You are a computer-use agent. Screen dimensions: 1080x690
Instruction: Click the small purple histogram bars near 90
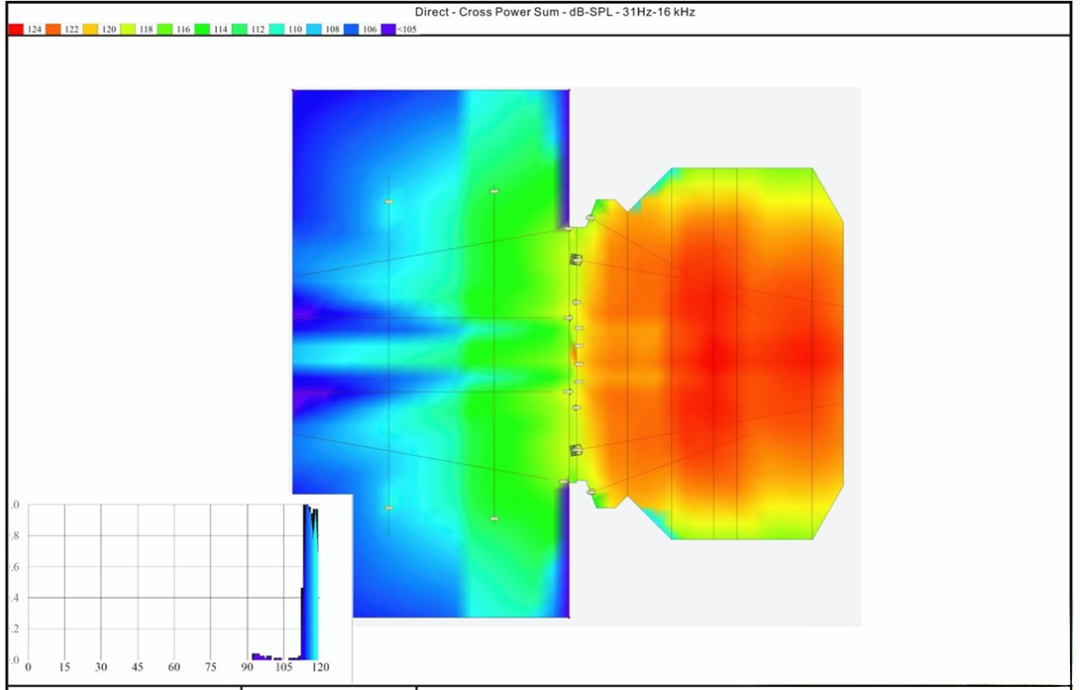point(257,656)
